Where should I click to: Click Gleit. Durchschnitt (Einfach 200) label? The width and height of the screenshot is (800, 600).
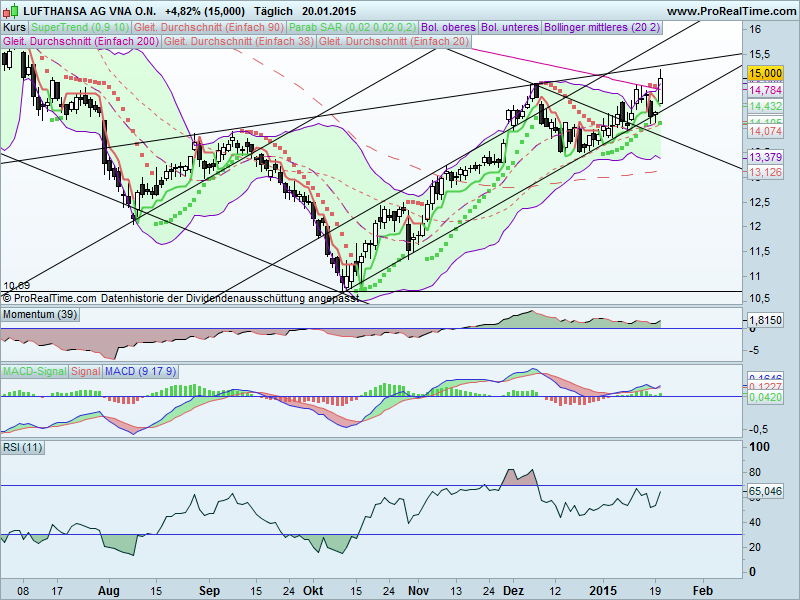(x=81, y=41)
